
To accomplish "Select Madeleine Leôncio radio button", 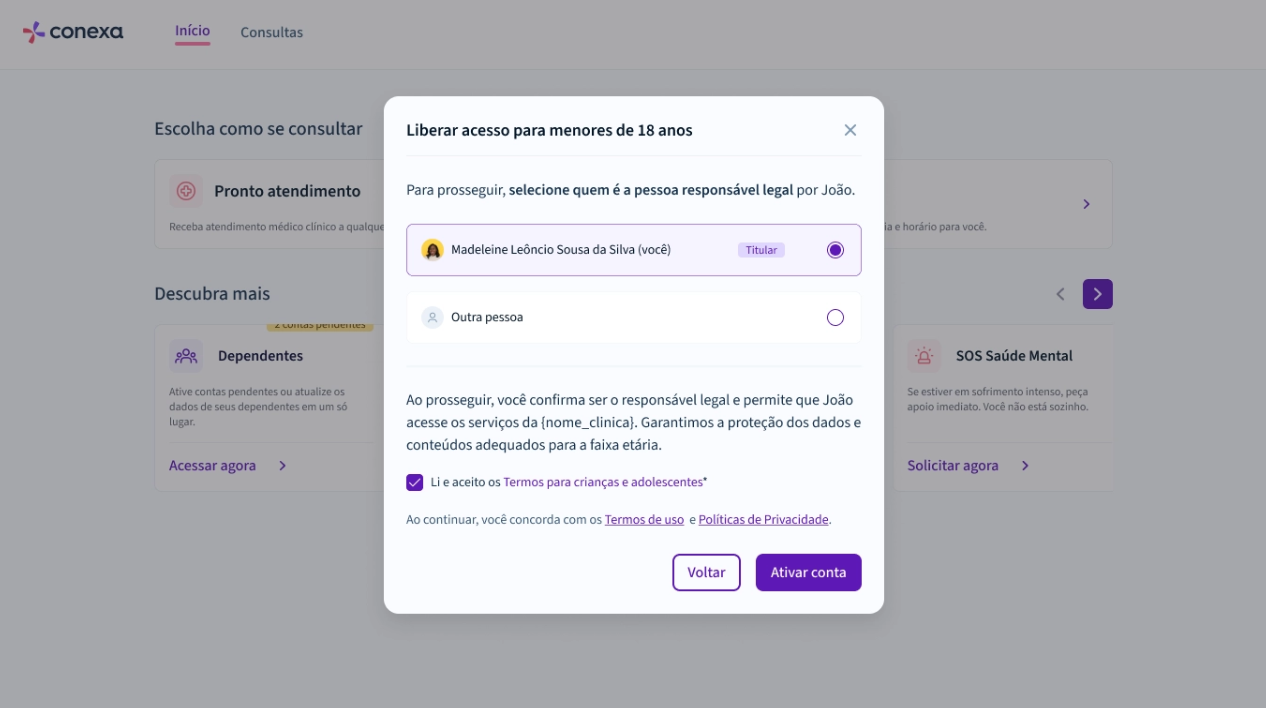I will (x=835, y=250).
